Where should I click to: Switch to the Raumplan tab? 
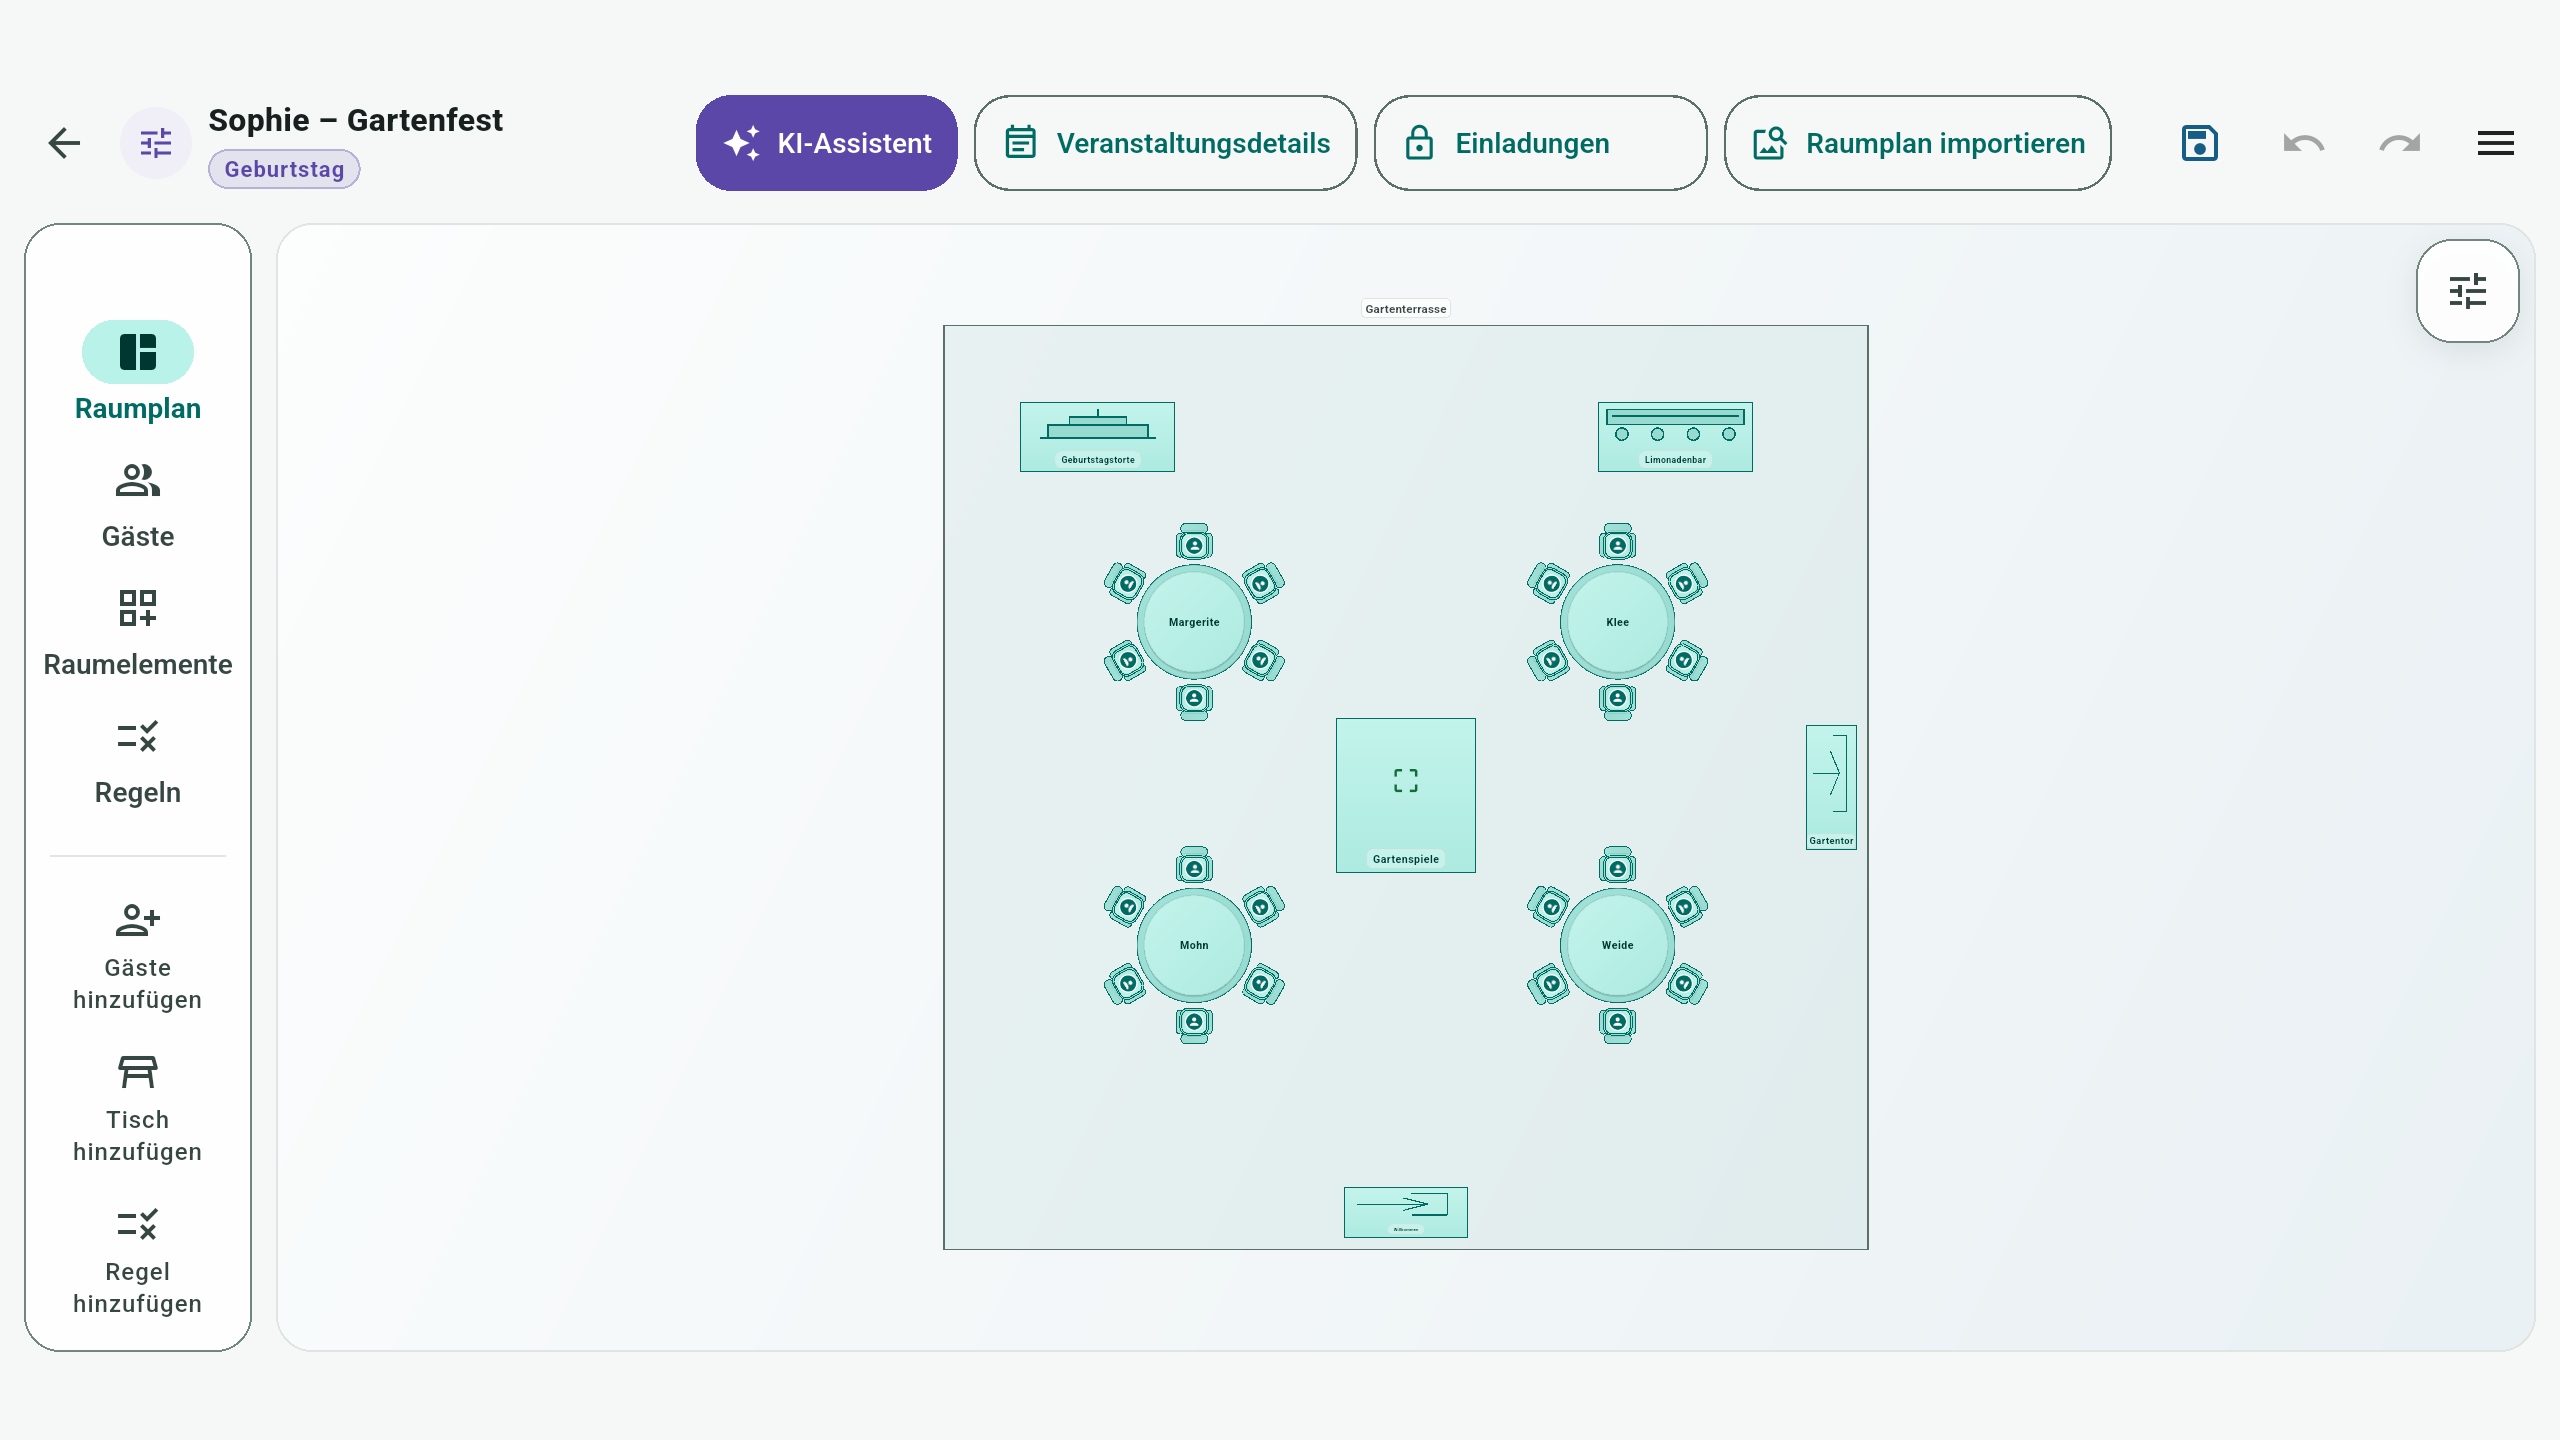(138, 372)
